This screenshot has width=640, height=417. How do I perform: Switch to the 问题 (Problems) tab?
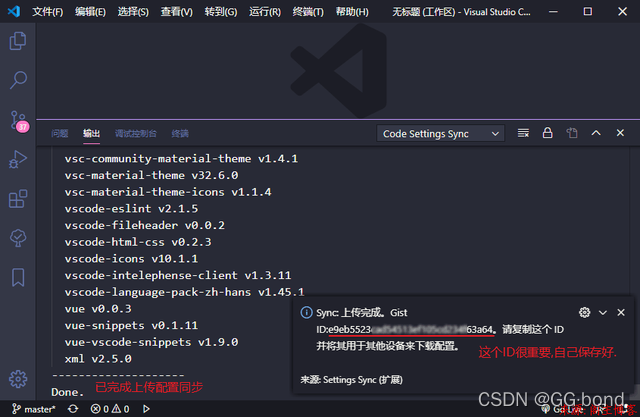60,133
